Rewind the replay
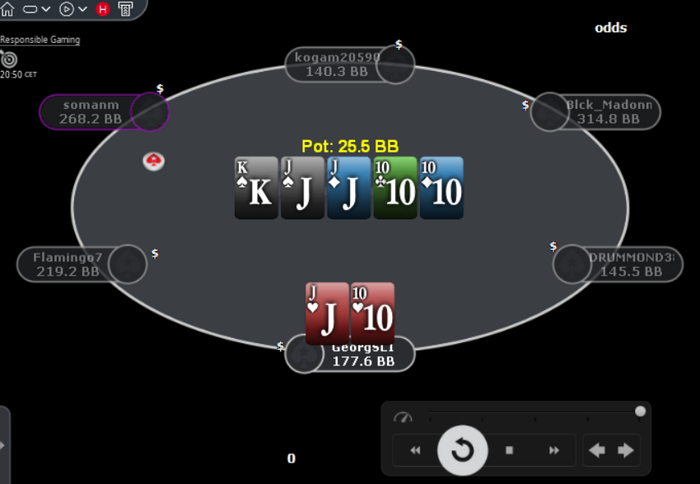This screenshot has height=484, width=700. (x=415, y=450)
